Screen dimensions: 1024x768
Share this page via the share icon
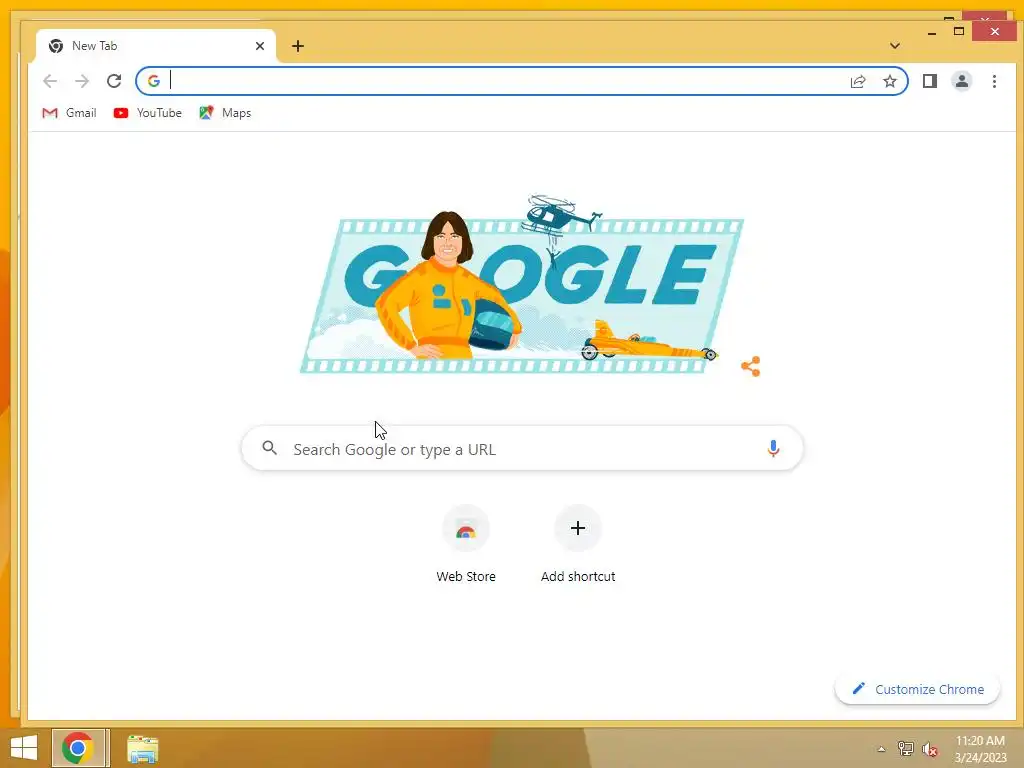[x=857, y=81]
